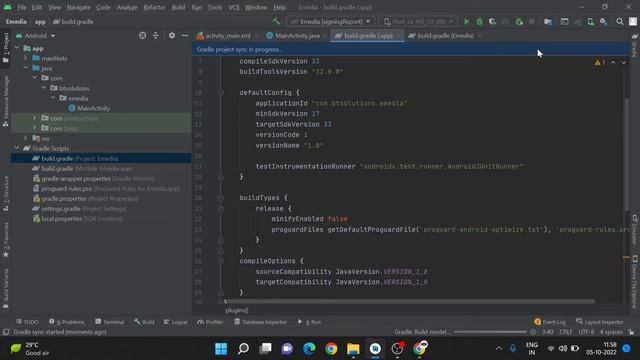The width and height of the screenshot is (640, 360).
Task: Switch to activity_main.xml tab
Action: click(x=227, y=36)
